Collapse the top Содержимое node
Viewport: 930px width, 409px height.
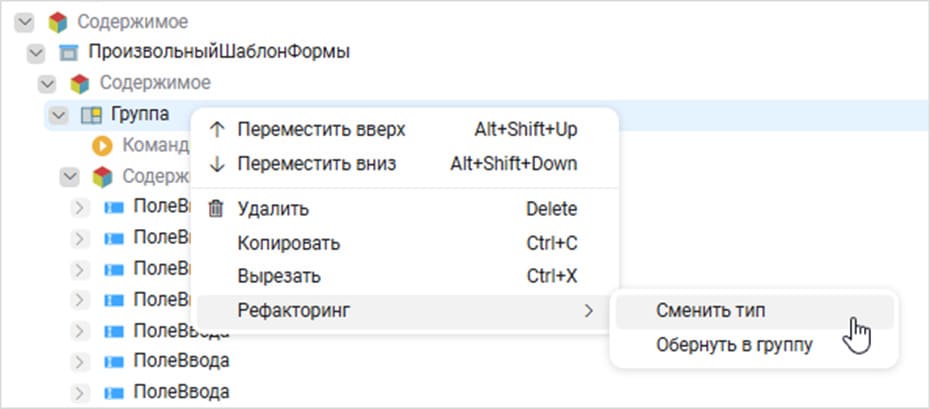point(24,21)
